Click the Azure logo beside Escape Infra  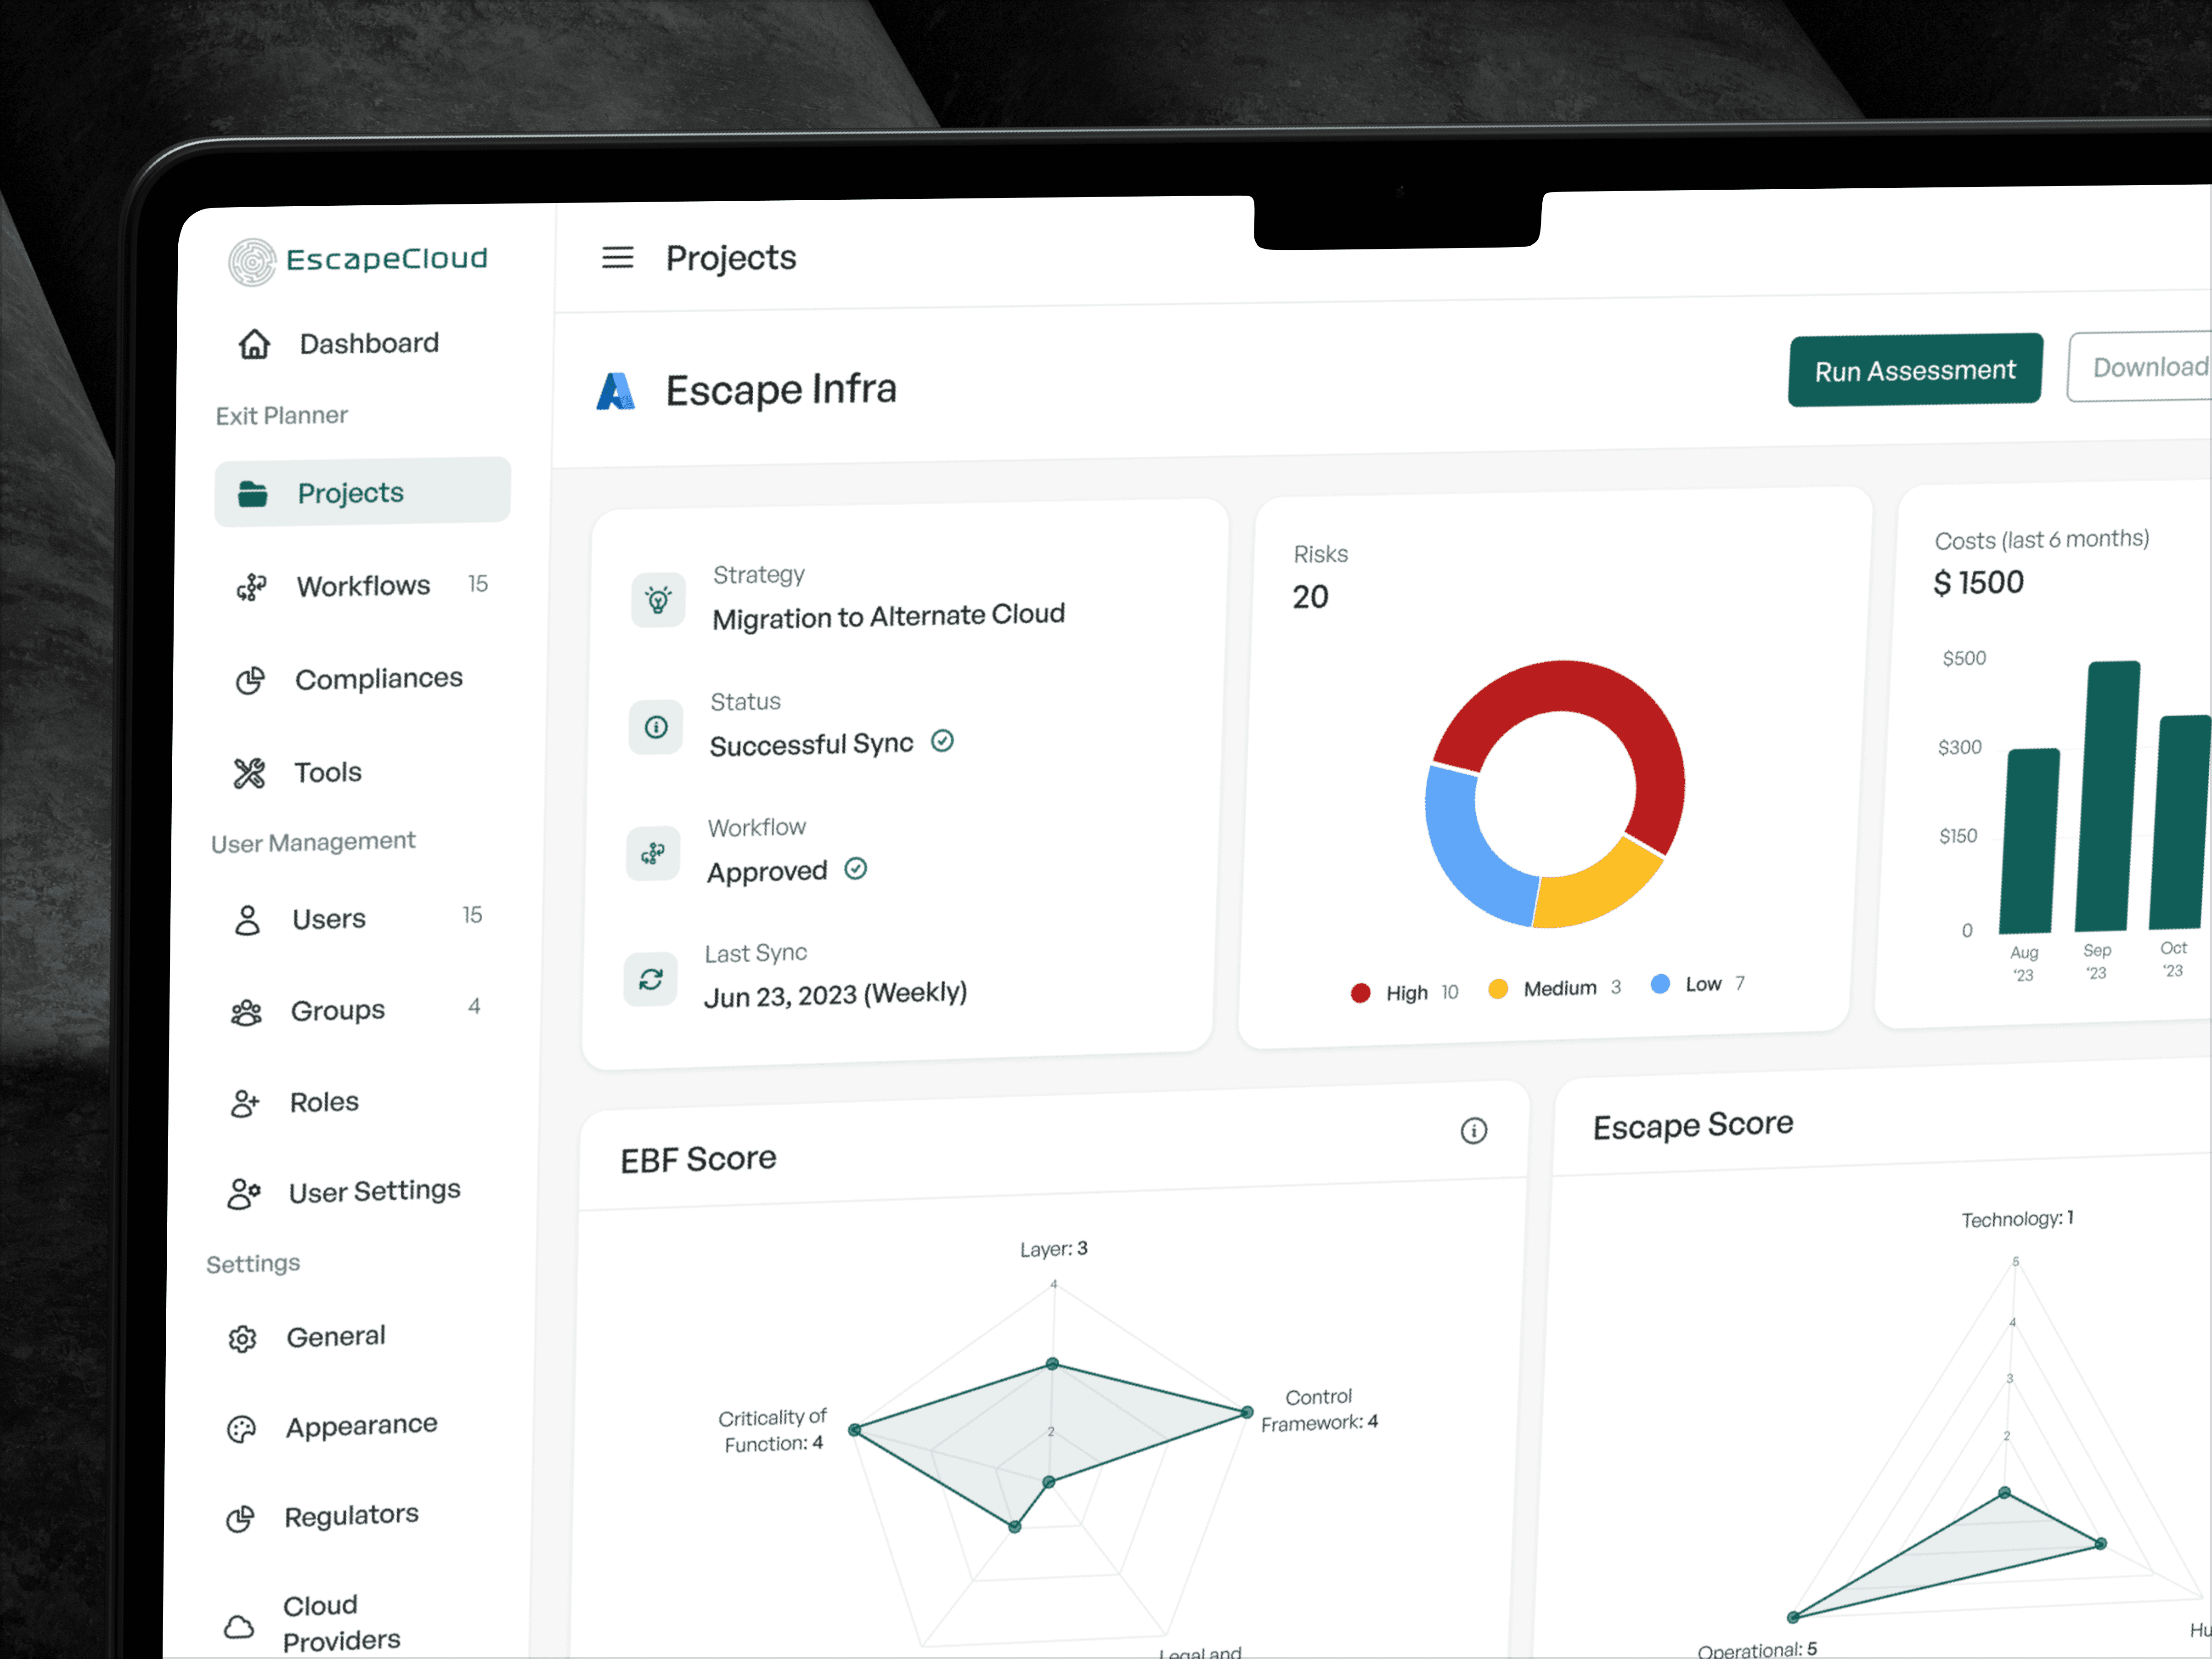[616, 391]
